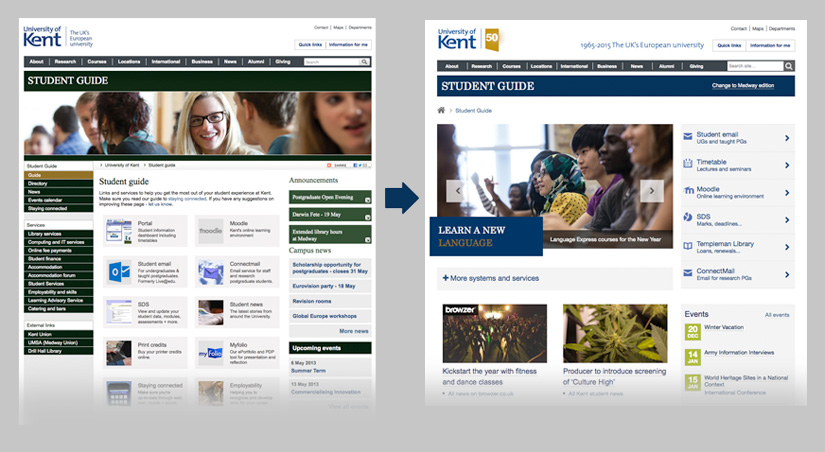Image resolution: width=825 pixels, height=452 pixels.
Task: Select Courses in the left page navigation bar
Action: click(97, 62)
